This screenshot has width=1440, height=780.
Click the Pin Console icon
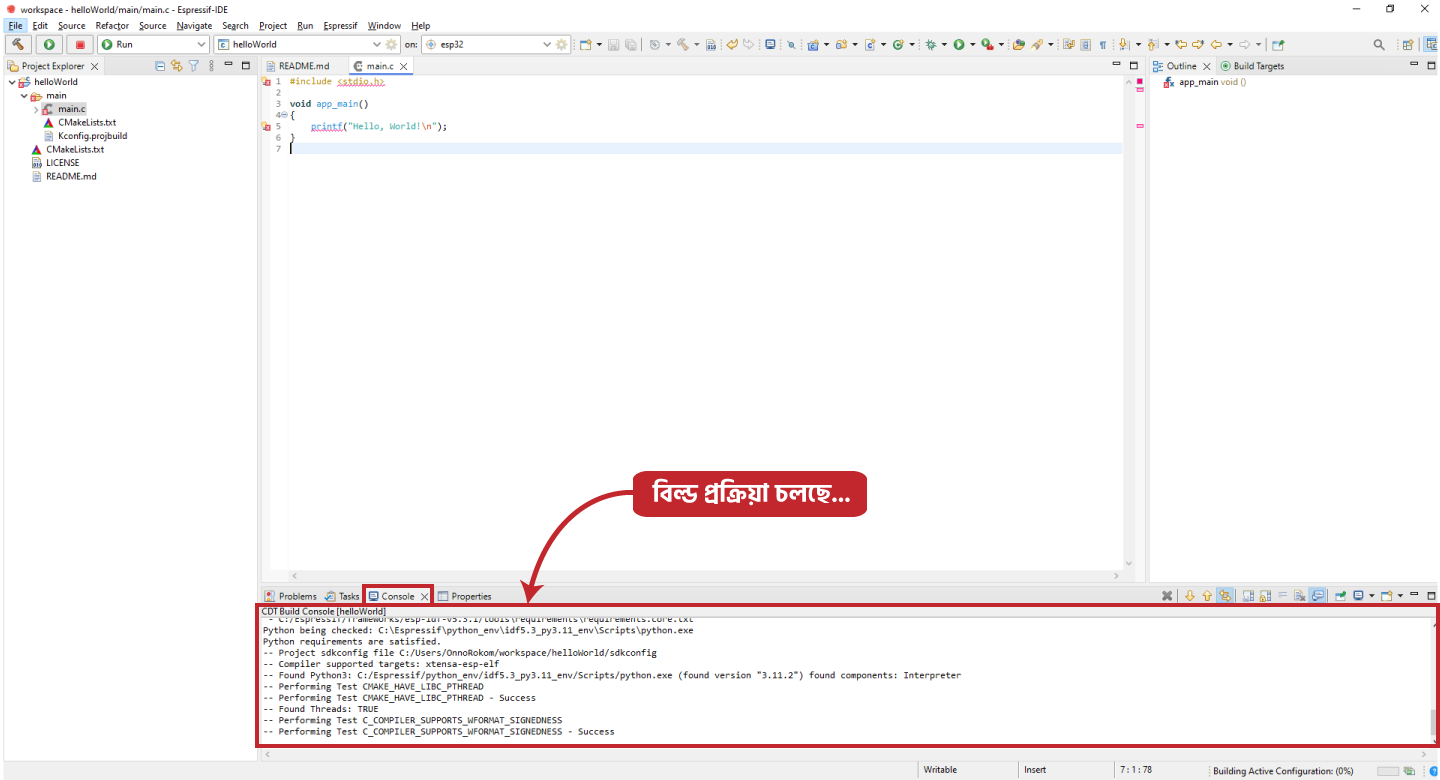pyautogui.click(x=1340, y=596)
